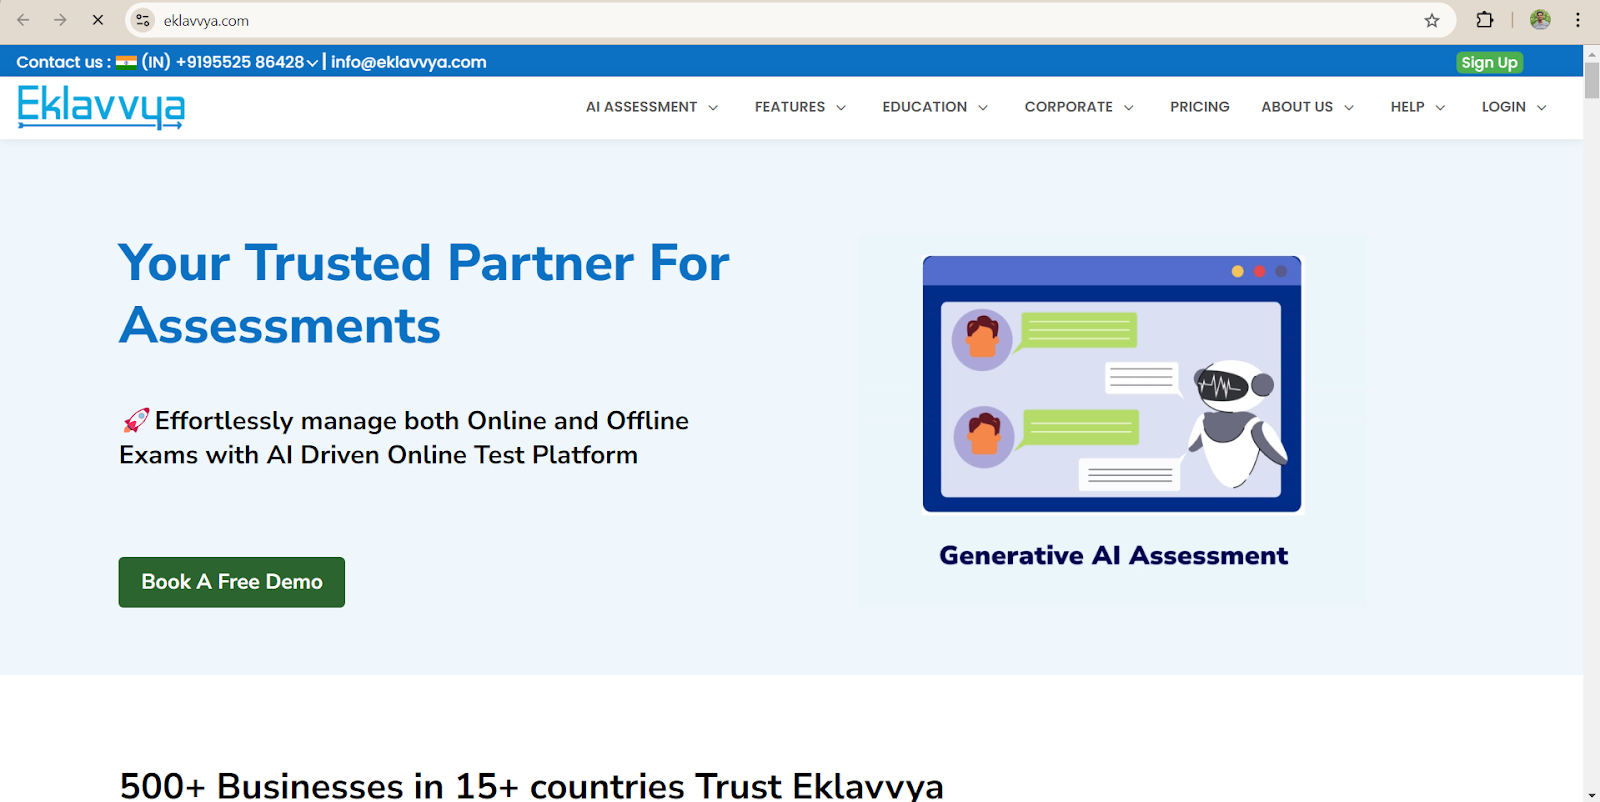This screenshot has height=802, width=1600.
Task: Click the info@eklavvya.com email link
Action: pyautogui.click(x=409, y=62)
